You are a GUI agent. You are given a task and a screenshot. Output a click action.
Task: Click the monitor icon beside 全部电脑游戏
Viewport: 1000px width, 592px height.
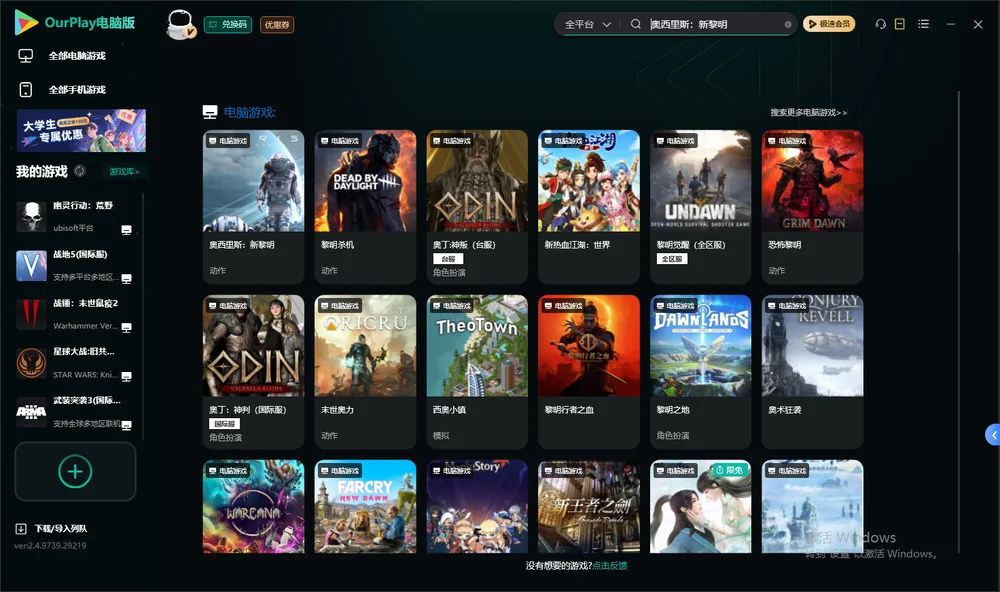[26, 56]
